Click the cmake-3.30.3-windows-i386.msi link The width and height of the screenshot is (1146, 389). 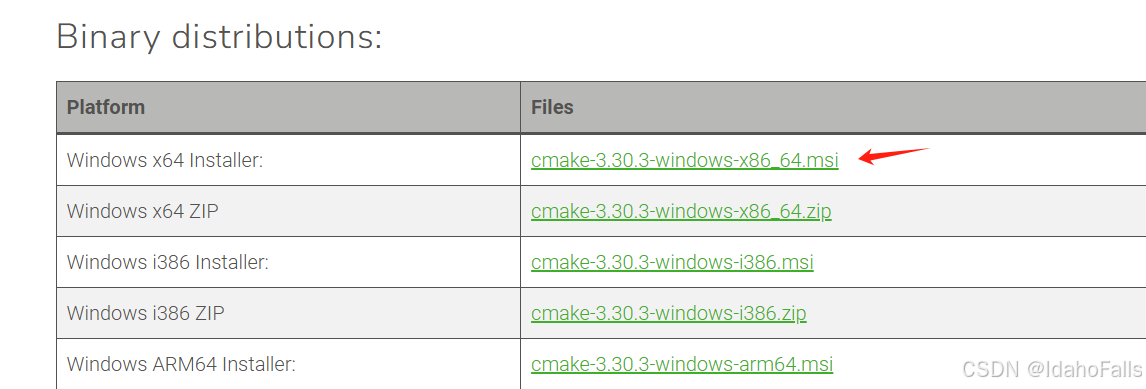click(672, 262)
